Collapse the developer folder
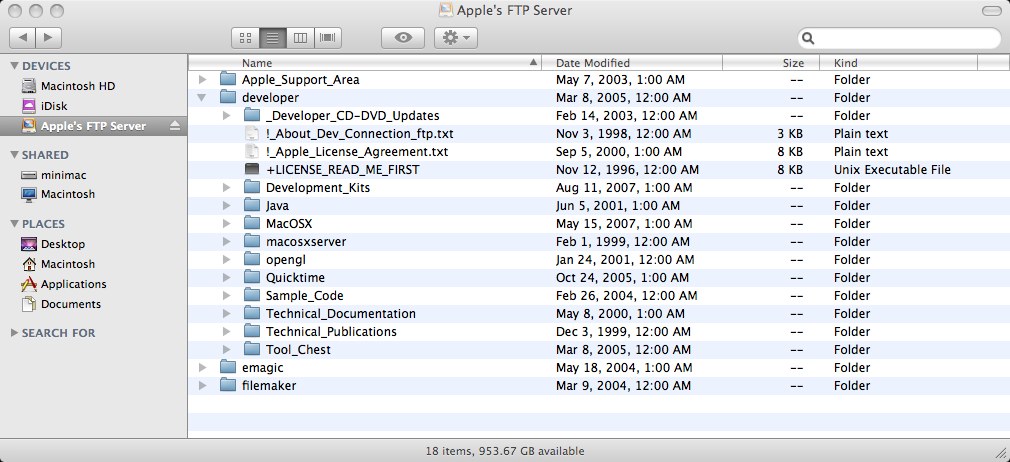The image size is (1010, 462). tap(202, 98)
